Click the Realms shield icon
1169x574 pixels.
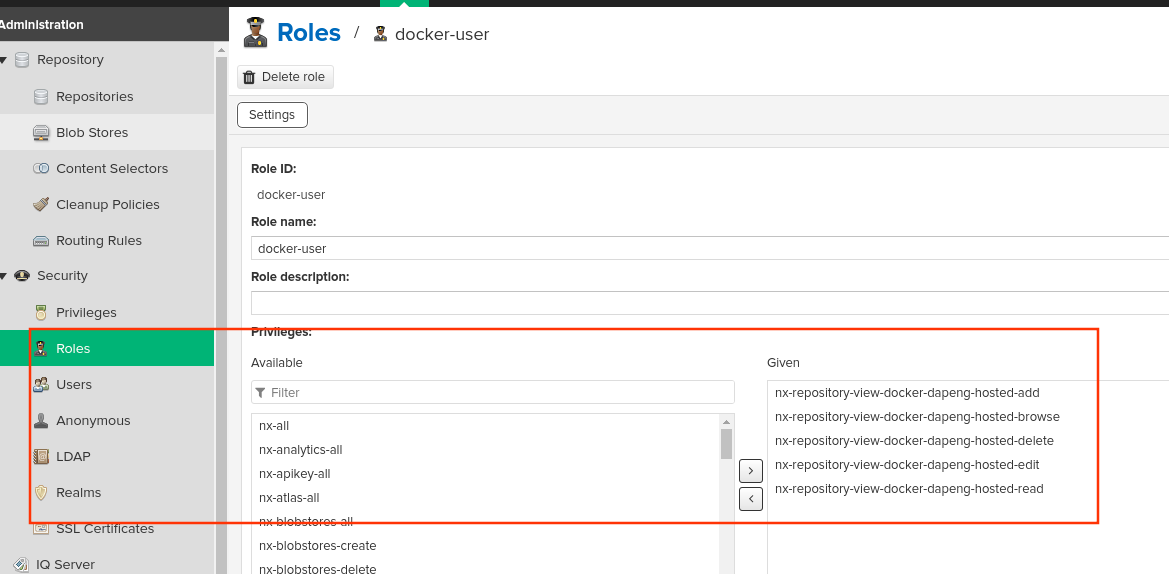(41, 493)
